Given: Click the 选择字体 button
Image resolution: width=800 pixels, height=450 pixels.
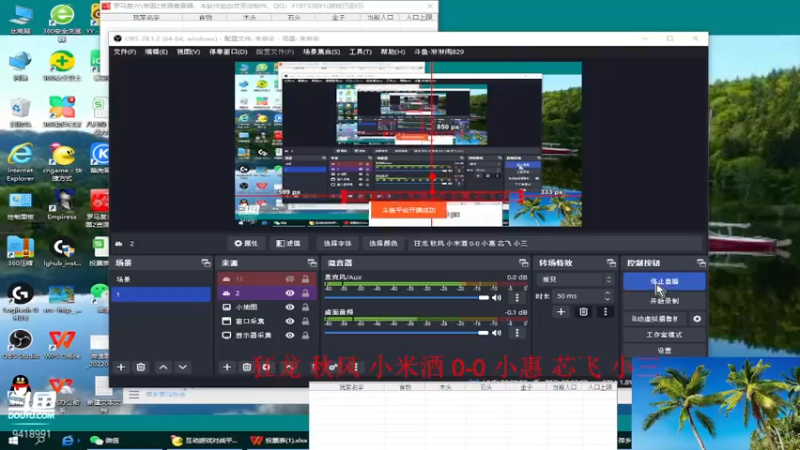Looking at the screenshot, I should (x=337, y=243).
